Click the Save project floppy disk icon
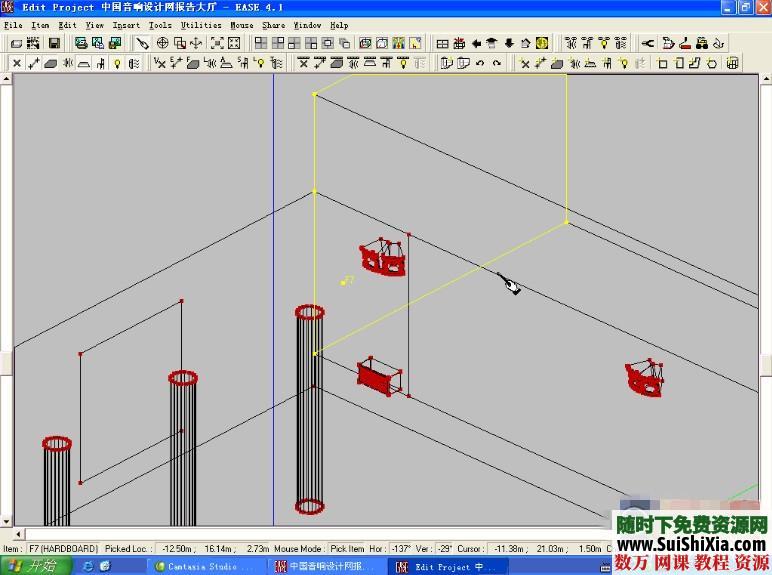This screenshot has width=772, height=575. pyautogui.click(x=54, y=43)
